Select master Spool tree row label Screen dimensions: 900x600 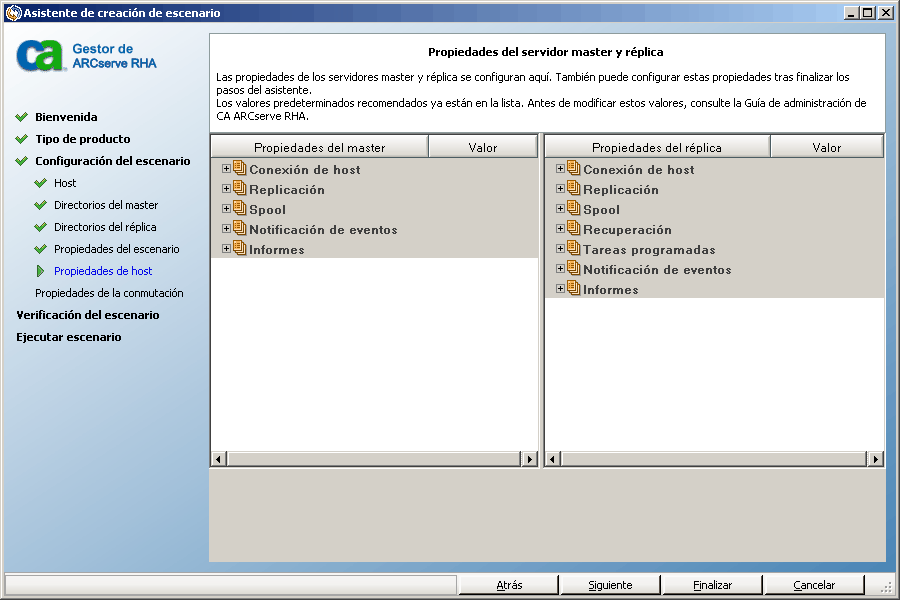[267, 210]
